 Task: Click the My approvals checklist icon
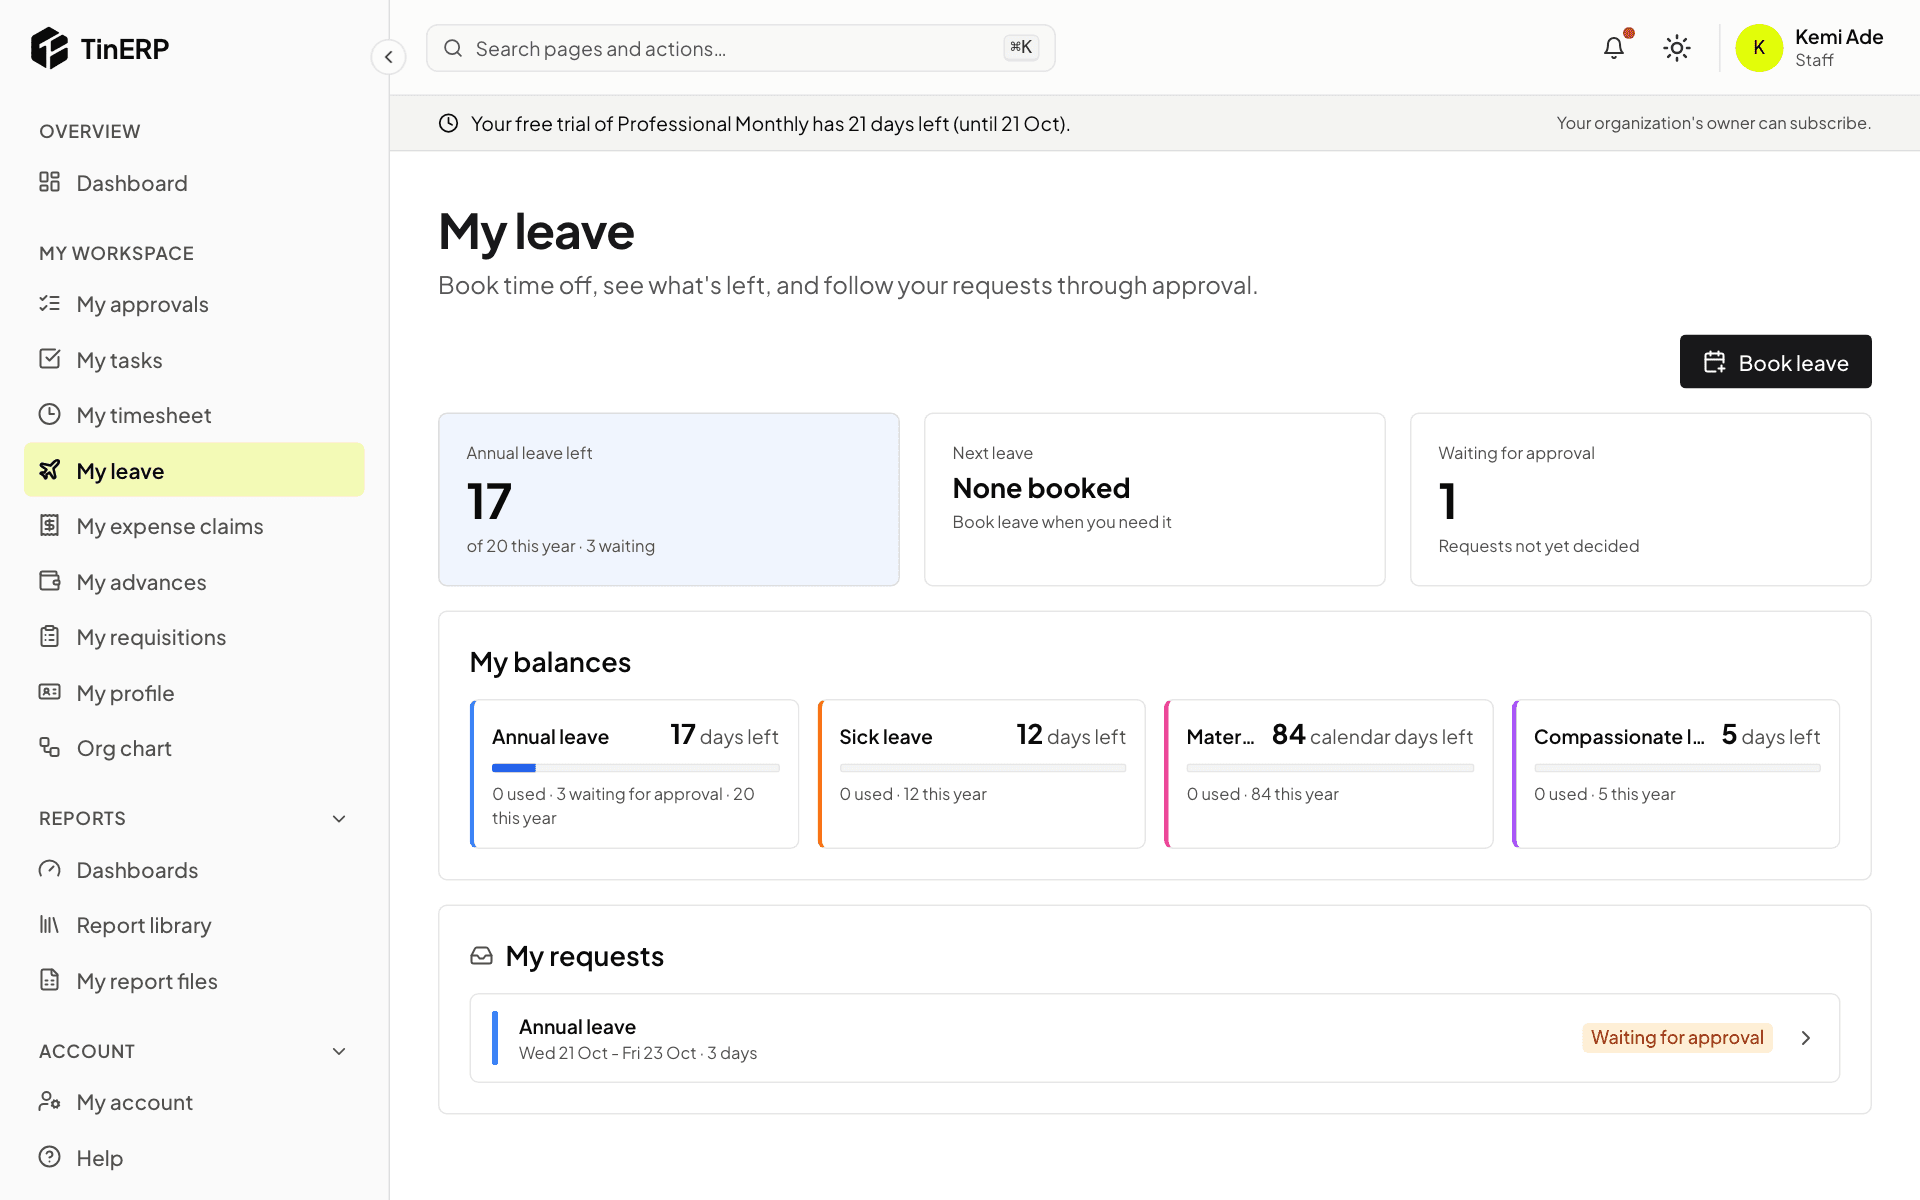click(x=50, y=303)
